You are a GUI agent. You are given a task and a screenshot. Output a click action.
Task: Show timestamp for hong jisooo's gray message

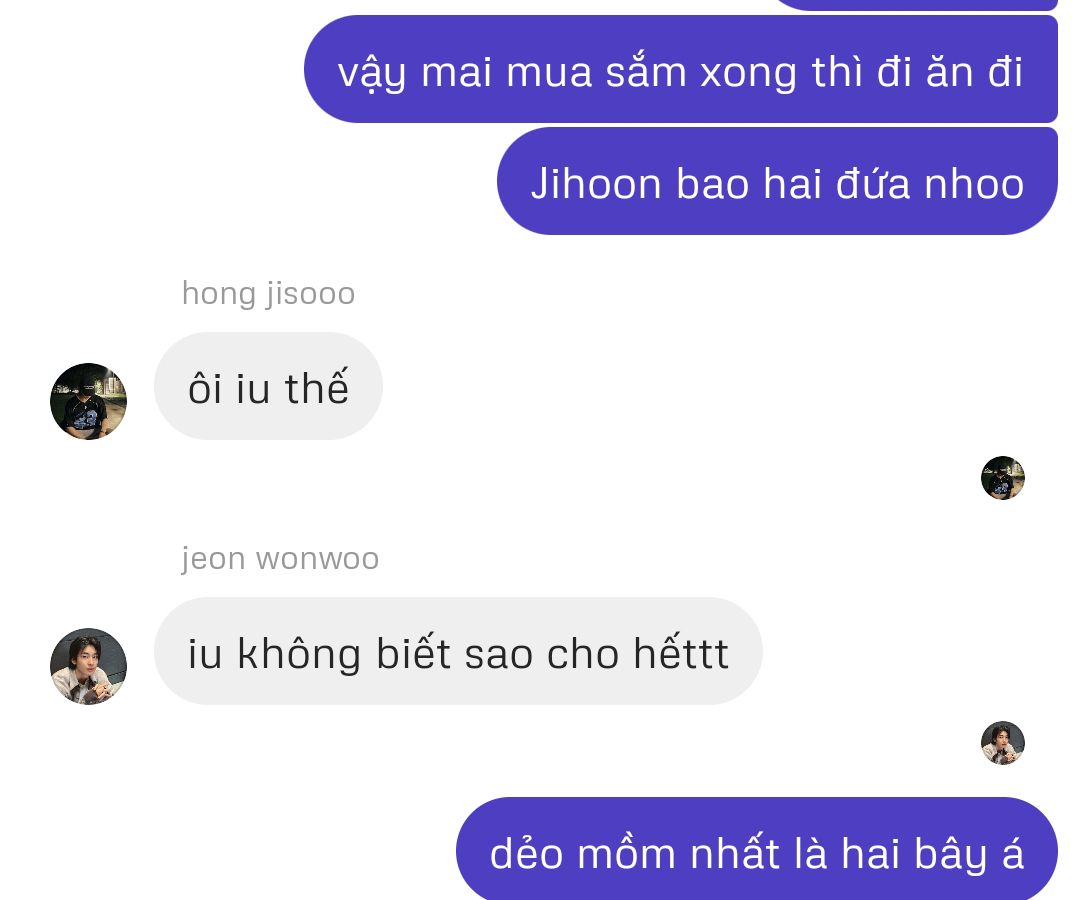268,386
